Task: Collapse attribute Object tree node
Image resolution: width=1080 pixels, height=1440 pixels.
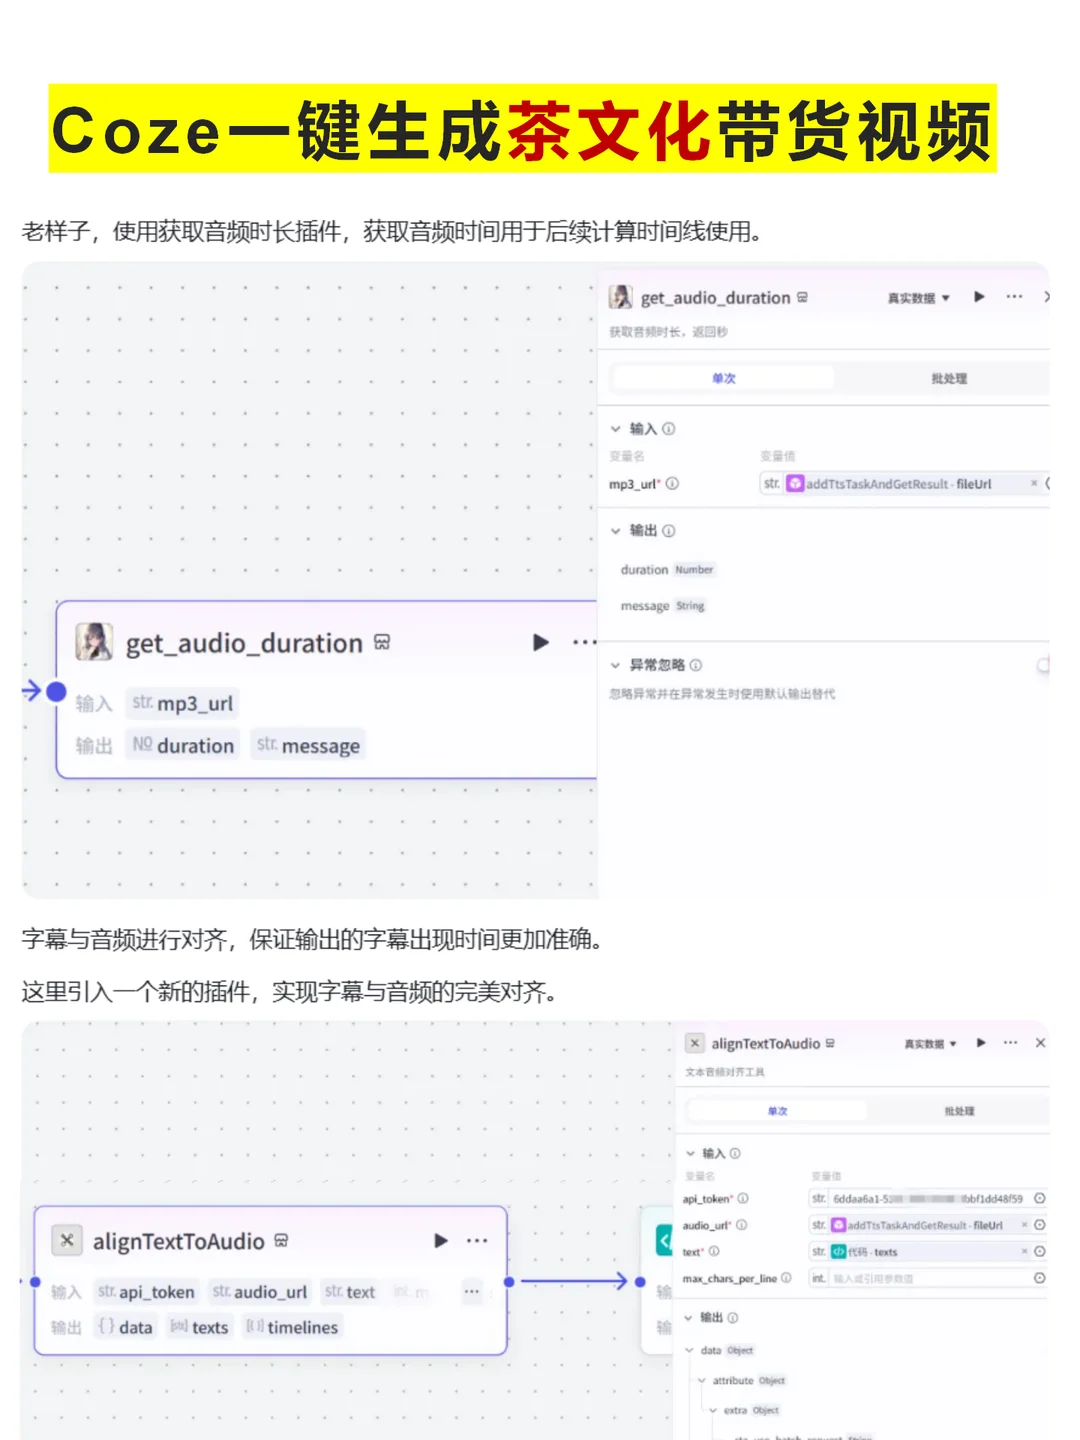Action: (x=701, y=1381)
